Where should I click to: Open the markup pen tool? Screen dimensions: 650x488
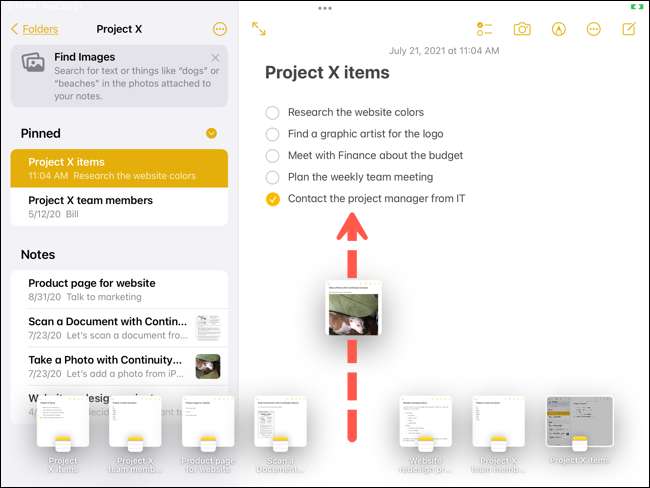pos(558,29)
